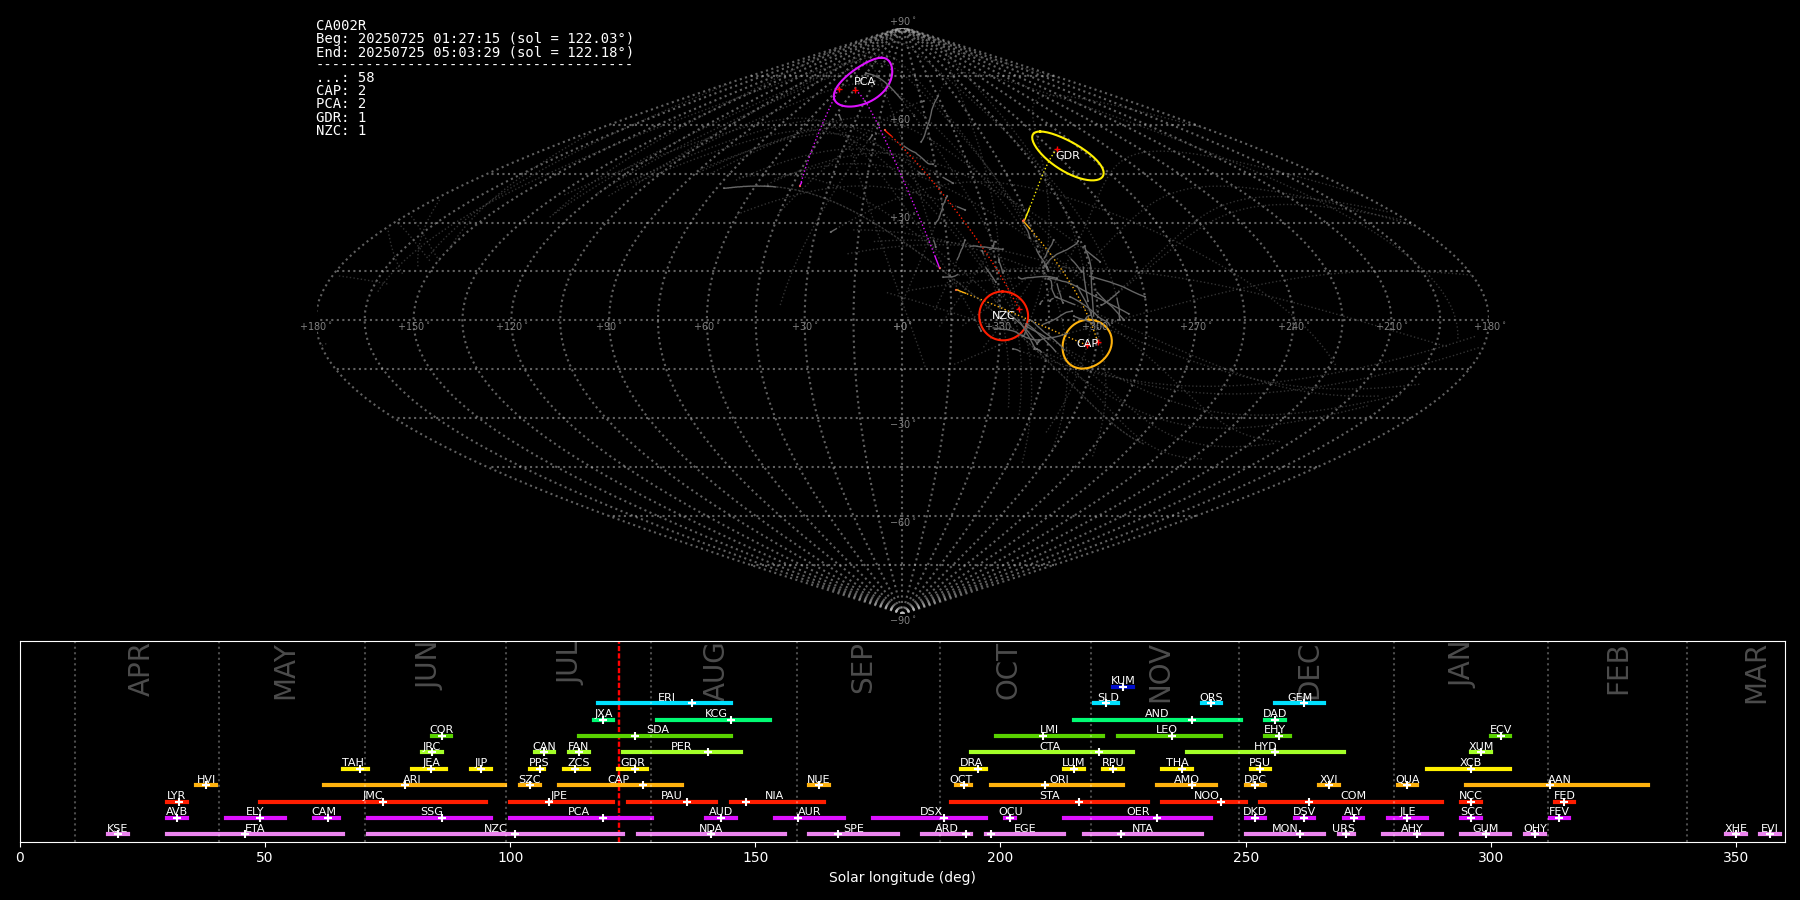Viewport: 1800px width, 900px height.
Task: Select the yellow GDR ellipse on sky map
Action: coord(1068,155)
